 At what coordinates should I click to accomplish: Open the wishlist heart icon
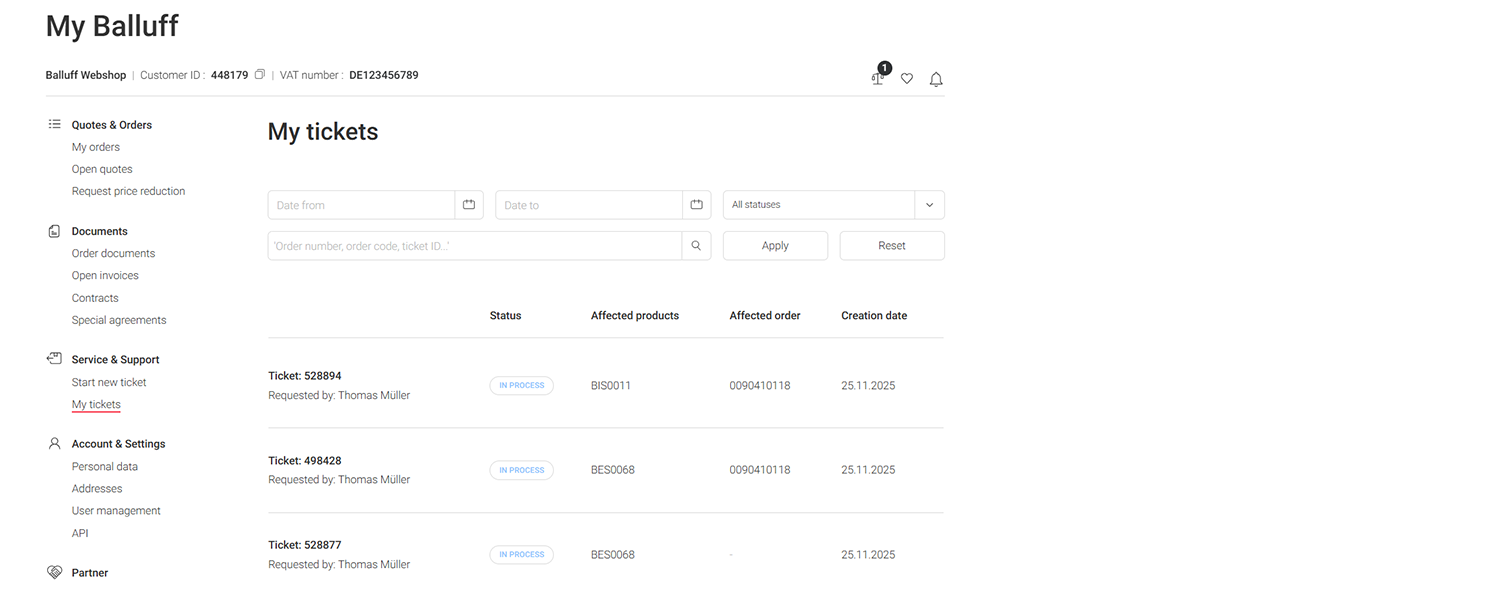pos(907,78)
